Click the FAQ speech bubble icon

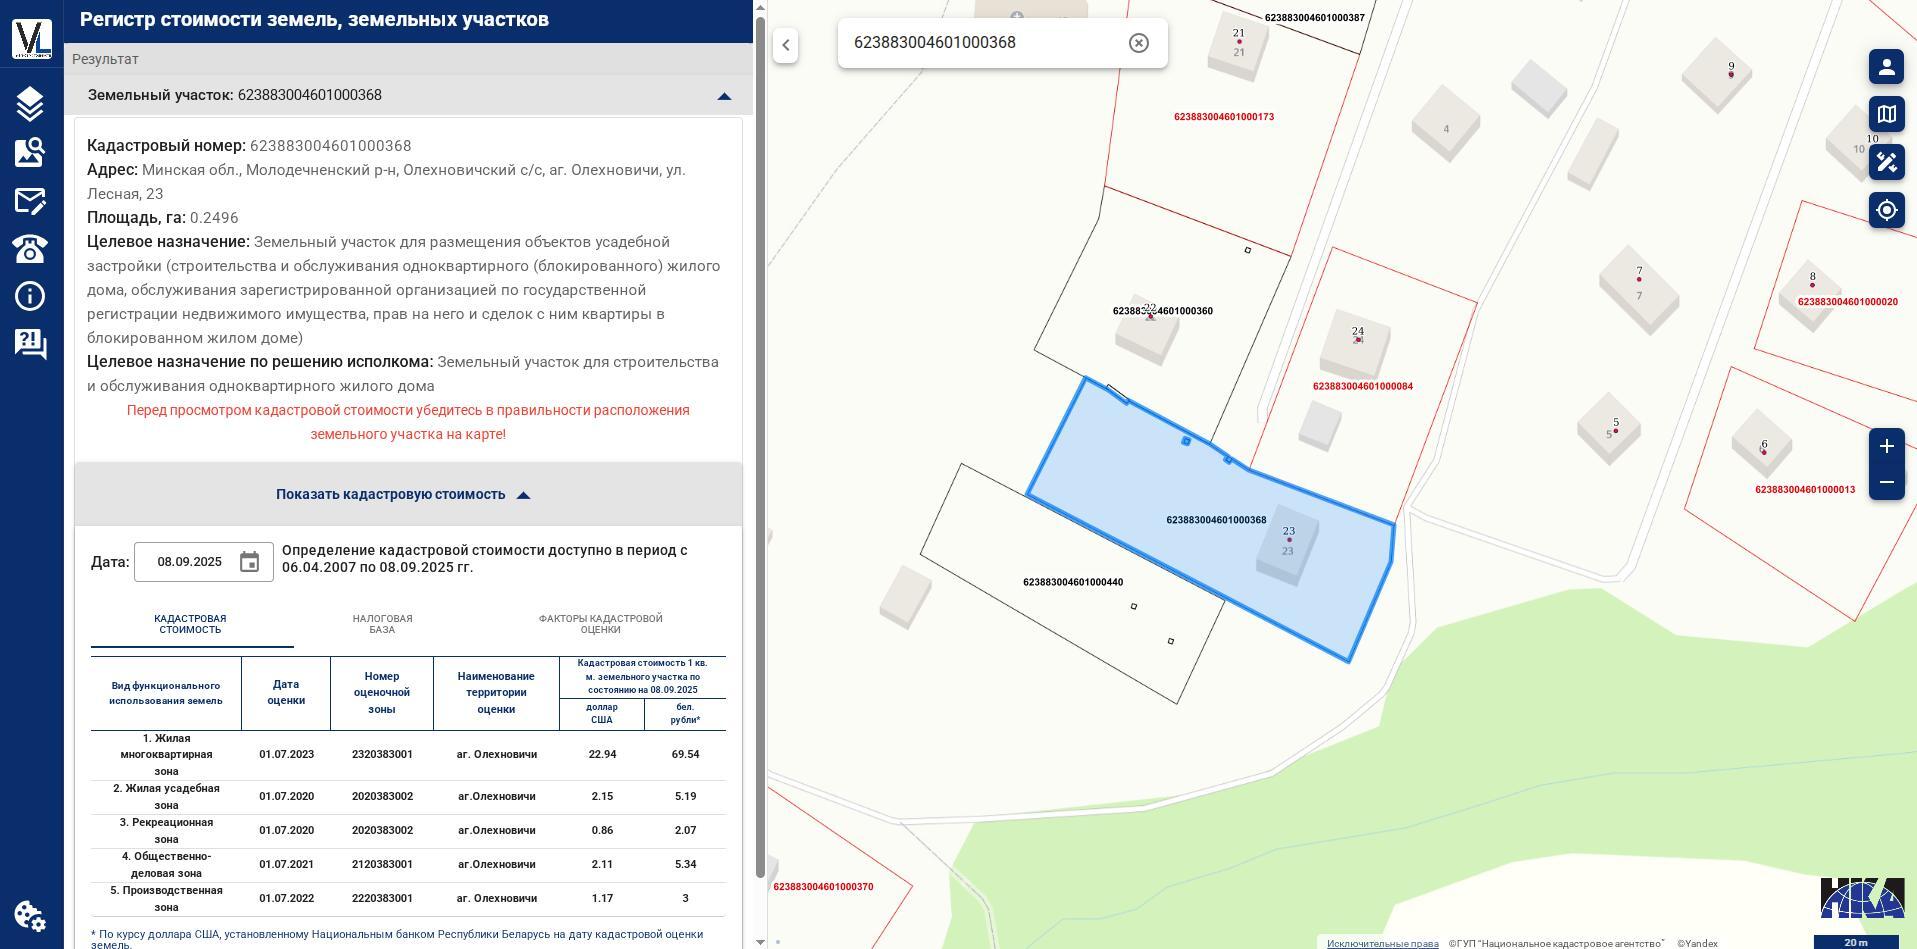pos(30,344)
